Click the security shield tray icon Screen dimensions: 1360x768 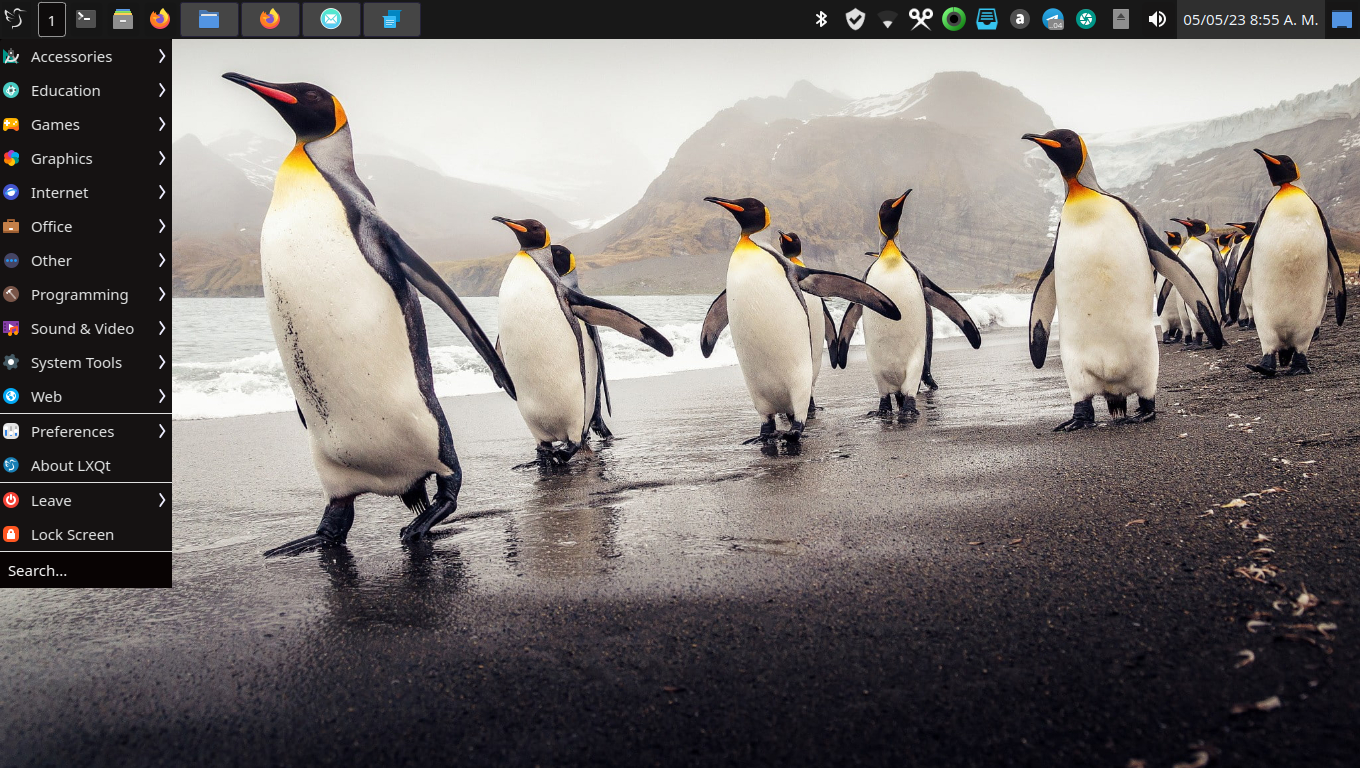pos(855,19)
